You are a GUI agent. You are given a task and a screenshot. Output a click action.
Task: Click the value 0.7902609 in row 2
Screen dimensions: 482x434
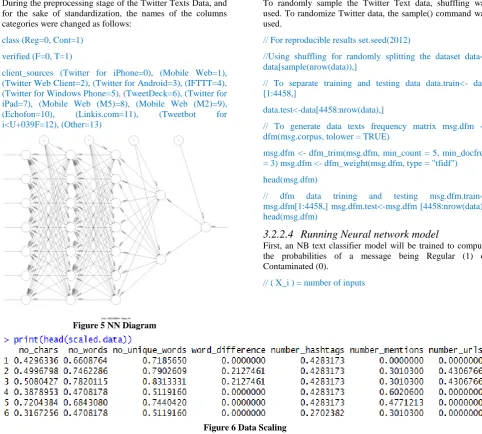click(164, 371)
